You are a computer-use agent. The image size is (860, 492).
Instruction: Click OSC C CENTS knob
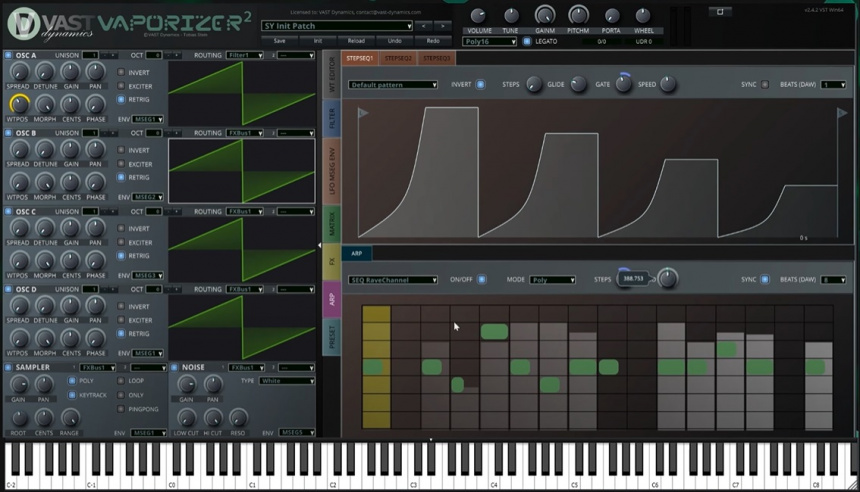[70, 261]
